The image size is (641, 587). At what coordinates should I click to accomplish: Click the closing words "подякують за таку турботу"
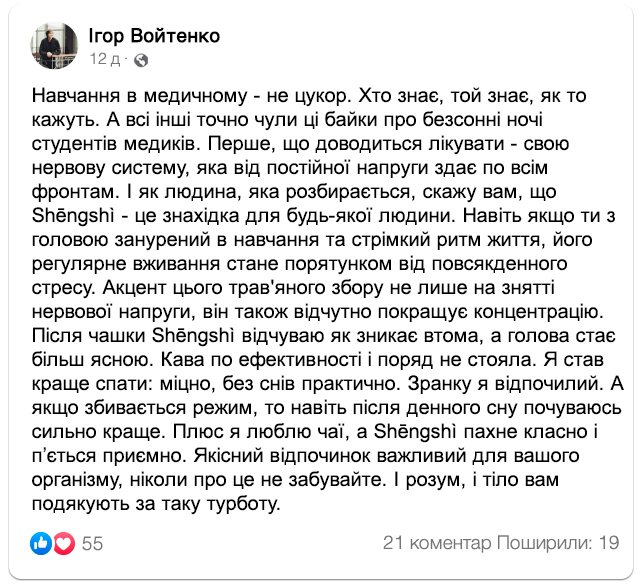tap(160, 506)
